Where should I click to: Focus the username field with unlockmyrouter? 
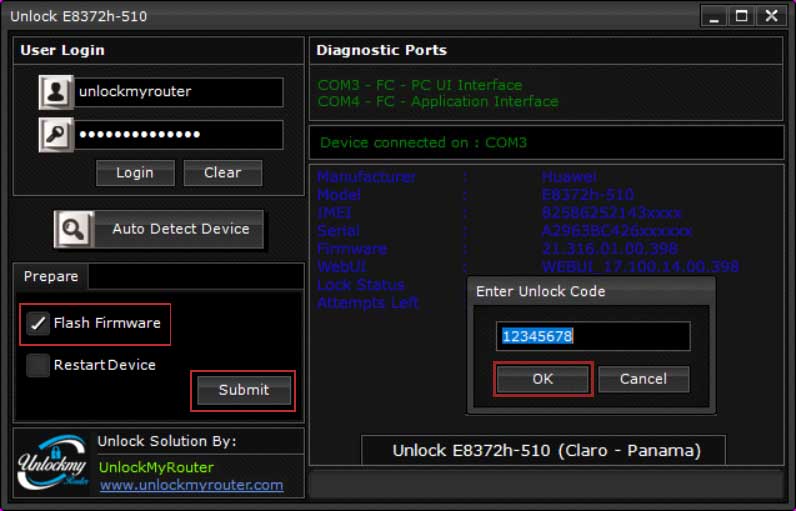coord(179,92)
